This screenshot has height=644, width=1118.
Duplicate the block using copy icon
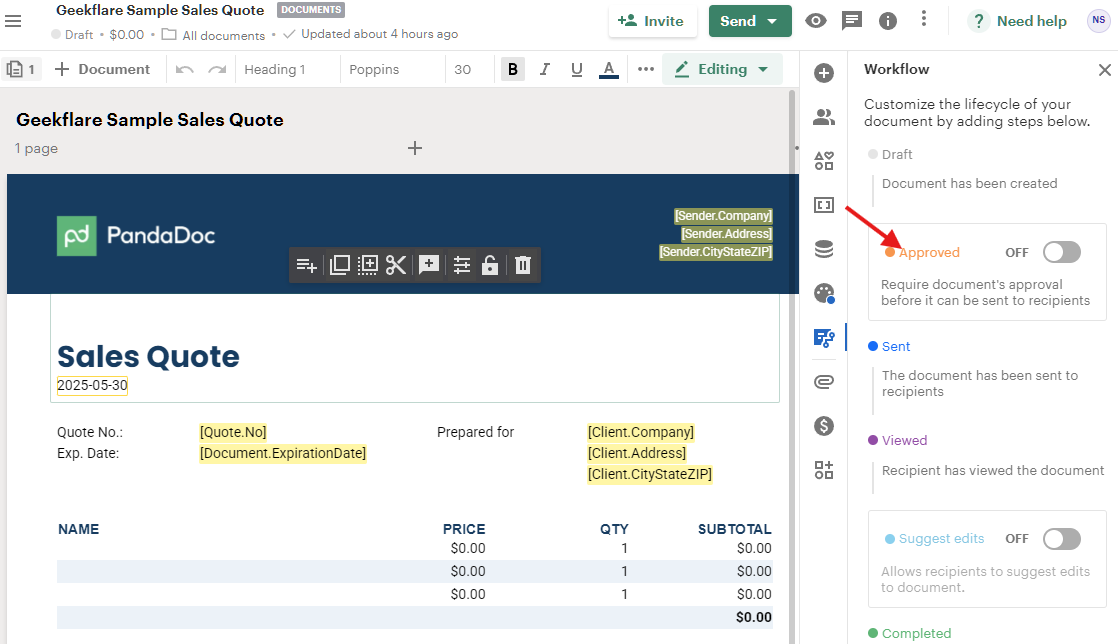[x=339, y=265]
